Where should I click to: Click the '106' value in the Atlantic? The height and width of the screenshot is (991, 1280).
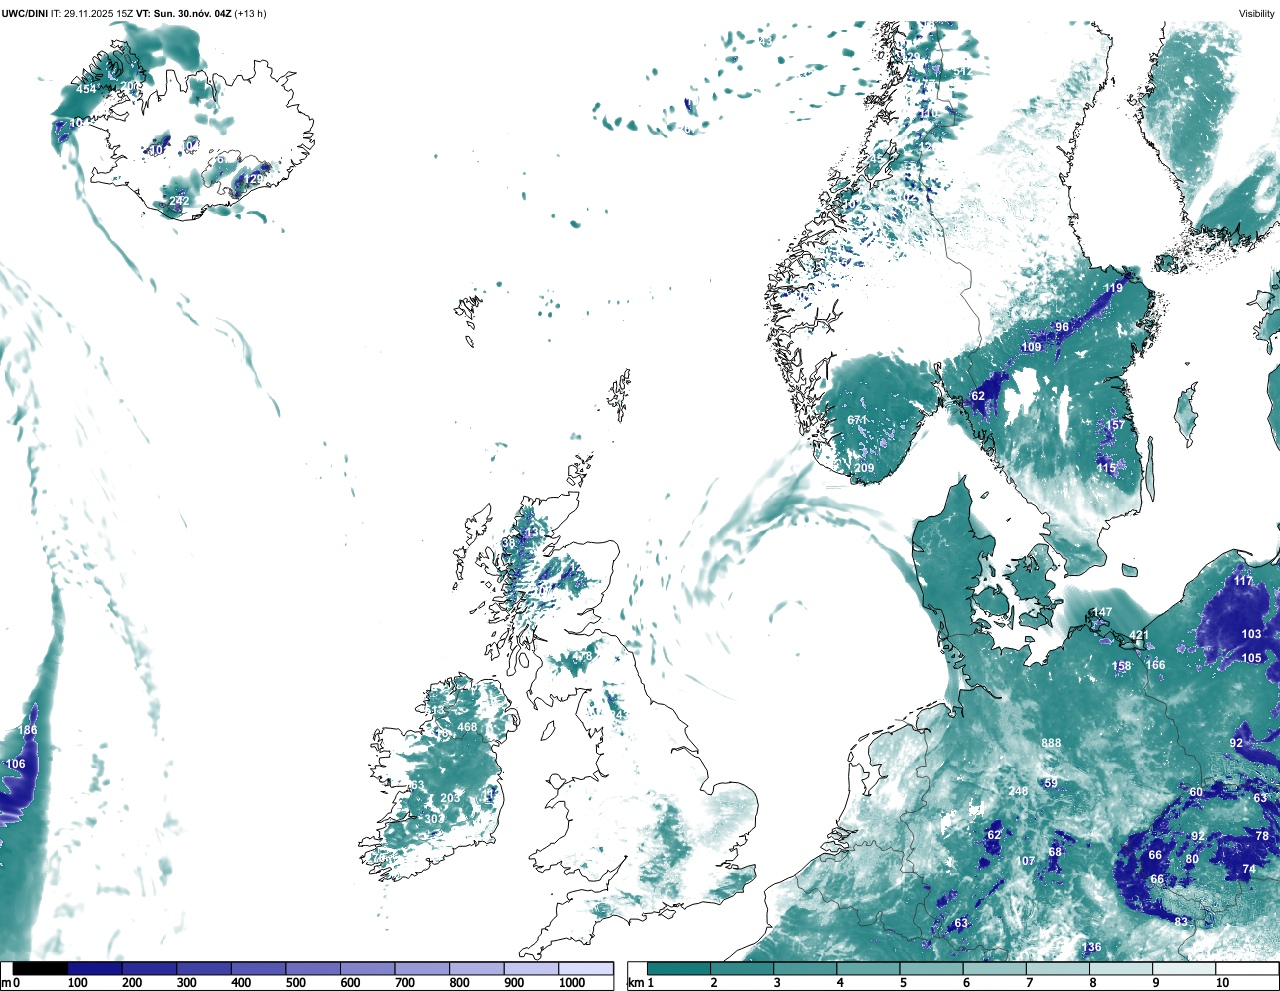tap(16, 764)
